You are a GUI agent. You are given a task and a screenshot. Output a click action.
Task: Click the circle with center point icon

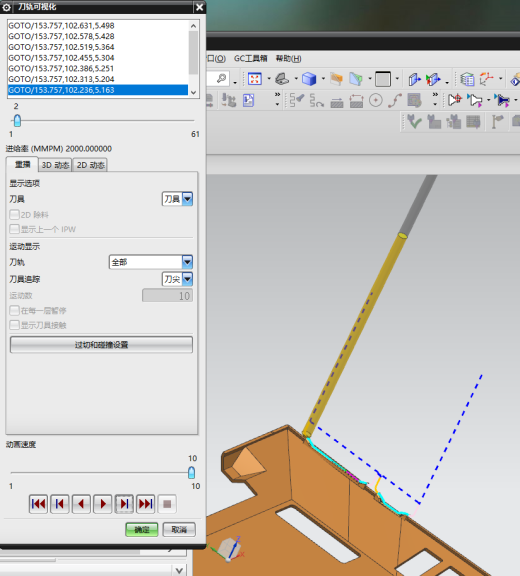pos(376,100)
